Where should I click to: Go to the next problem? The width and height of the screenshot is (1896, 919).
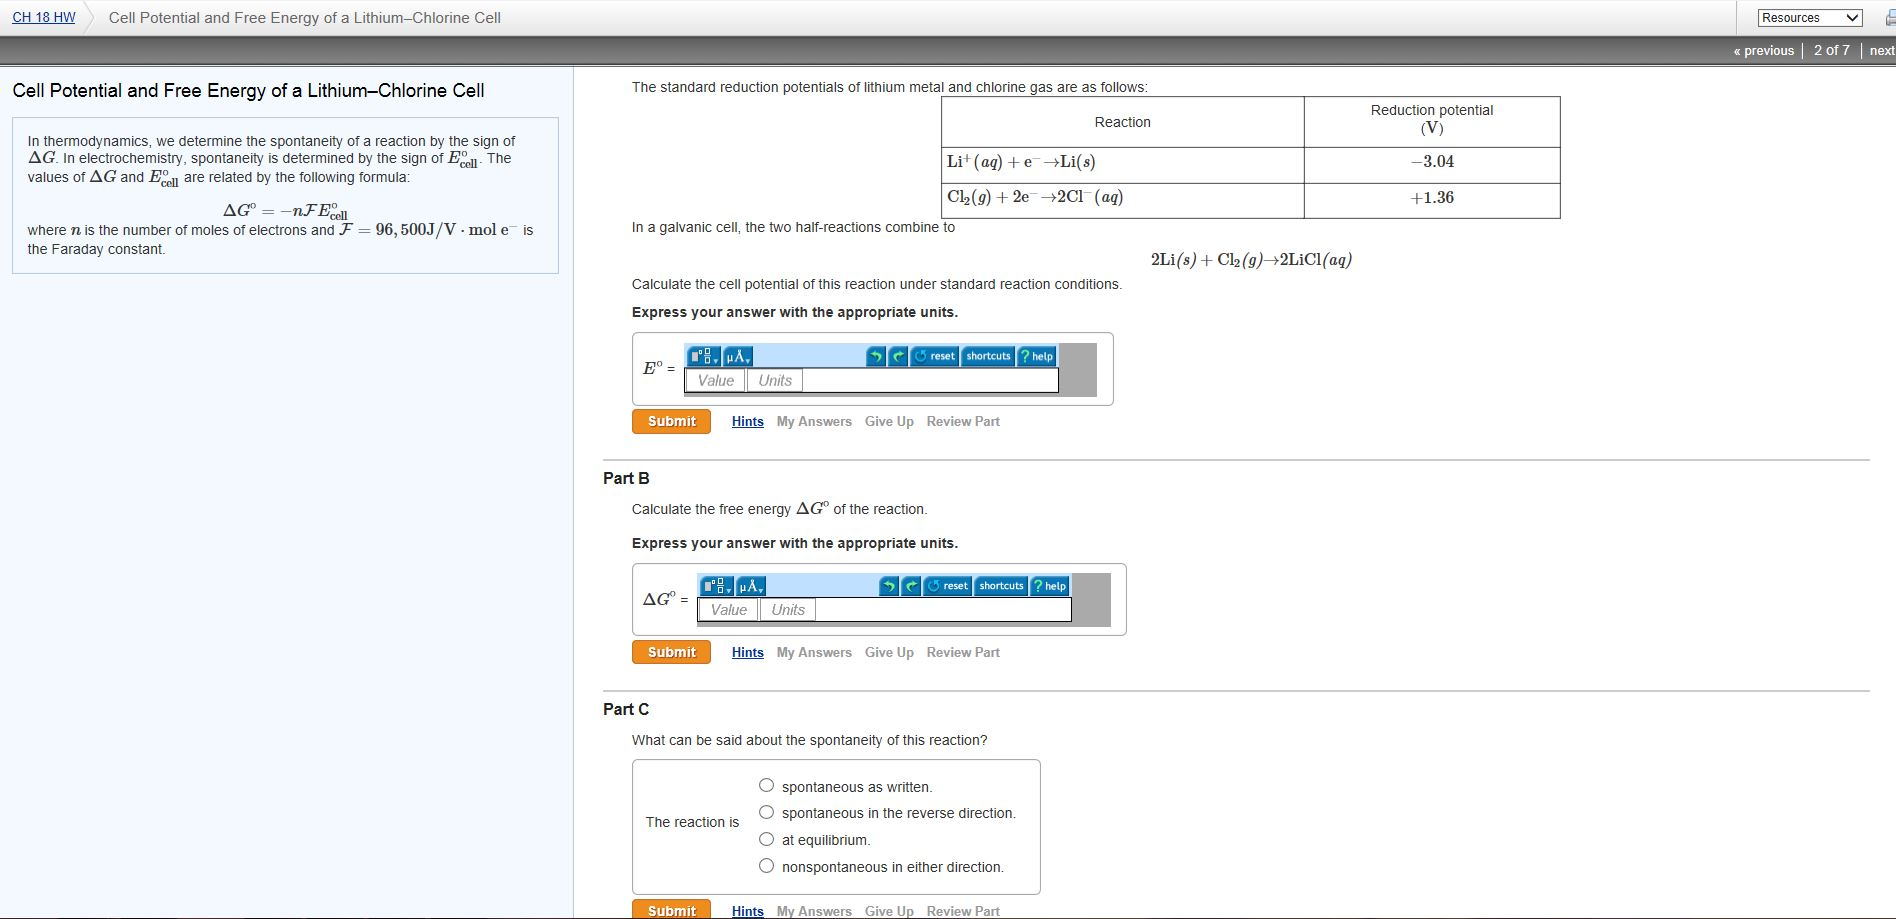[x=1882, y=50]
